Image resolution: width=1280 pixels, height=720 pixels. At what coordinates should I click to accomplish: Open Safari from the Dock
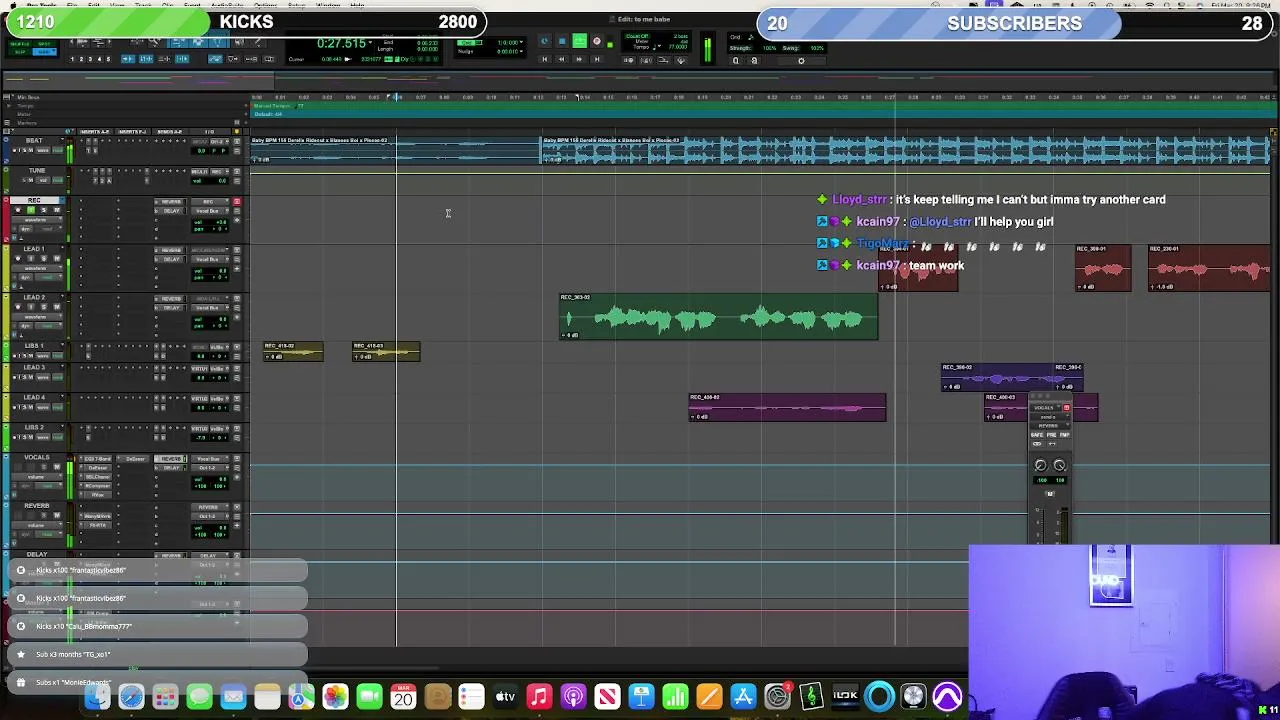131,696
